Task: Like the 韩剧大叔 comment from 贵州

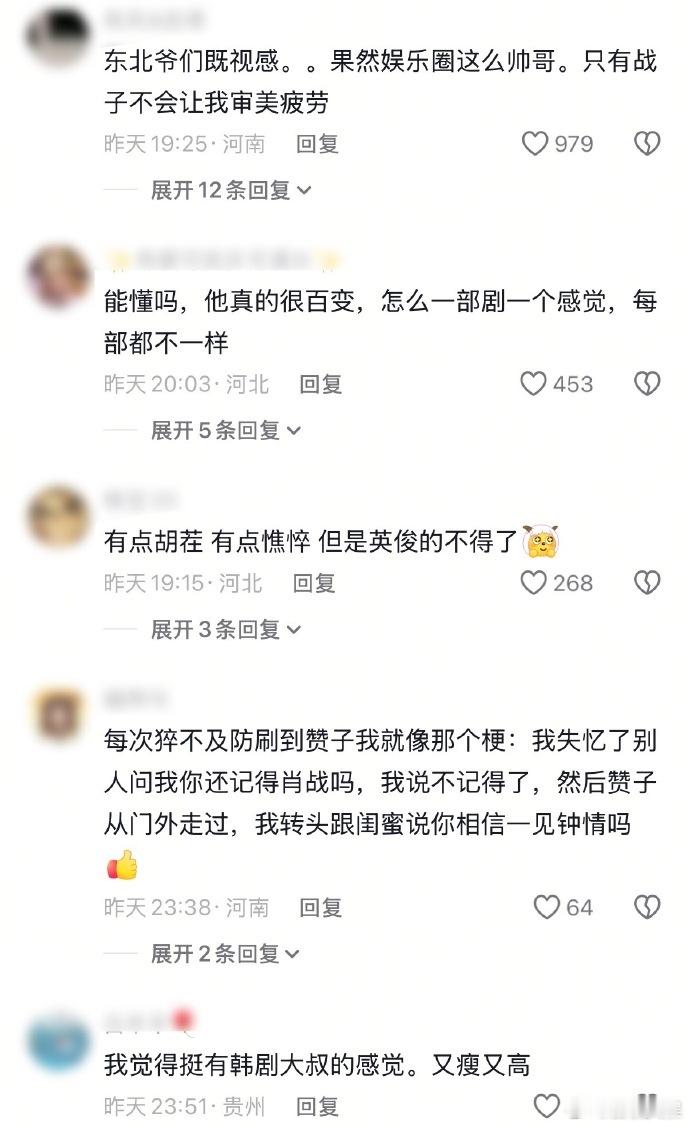Action: tap(546, 1105)
